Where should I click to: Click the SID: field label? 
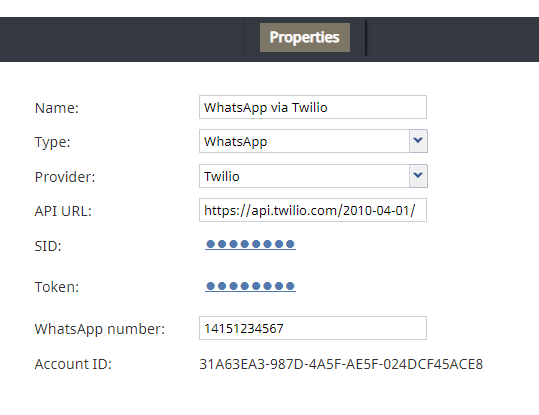48,246
